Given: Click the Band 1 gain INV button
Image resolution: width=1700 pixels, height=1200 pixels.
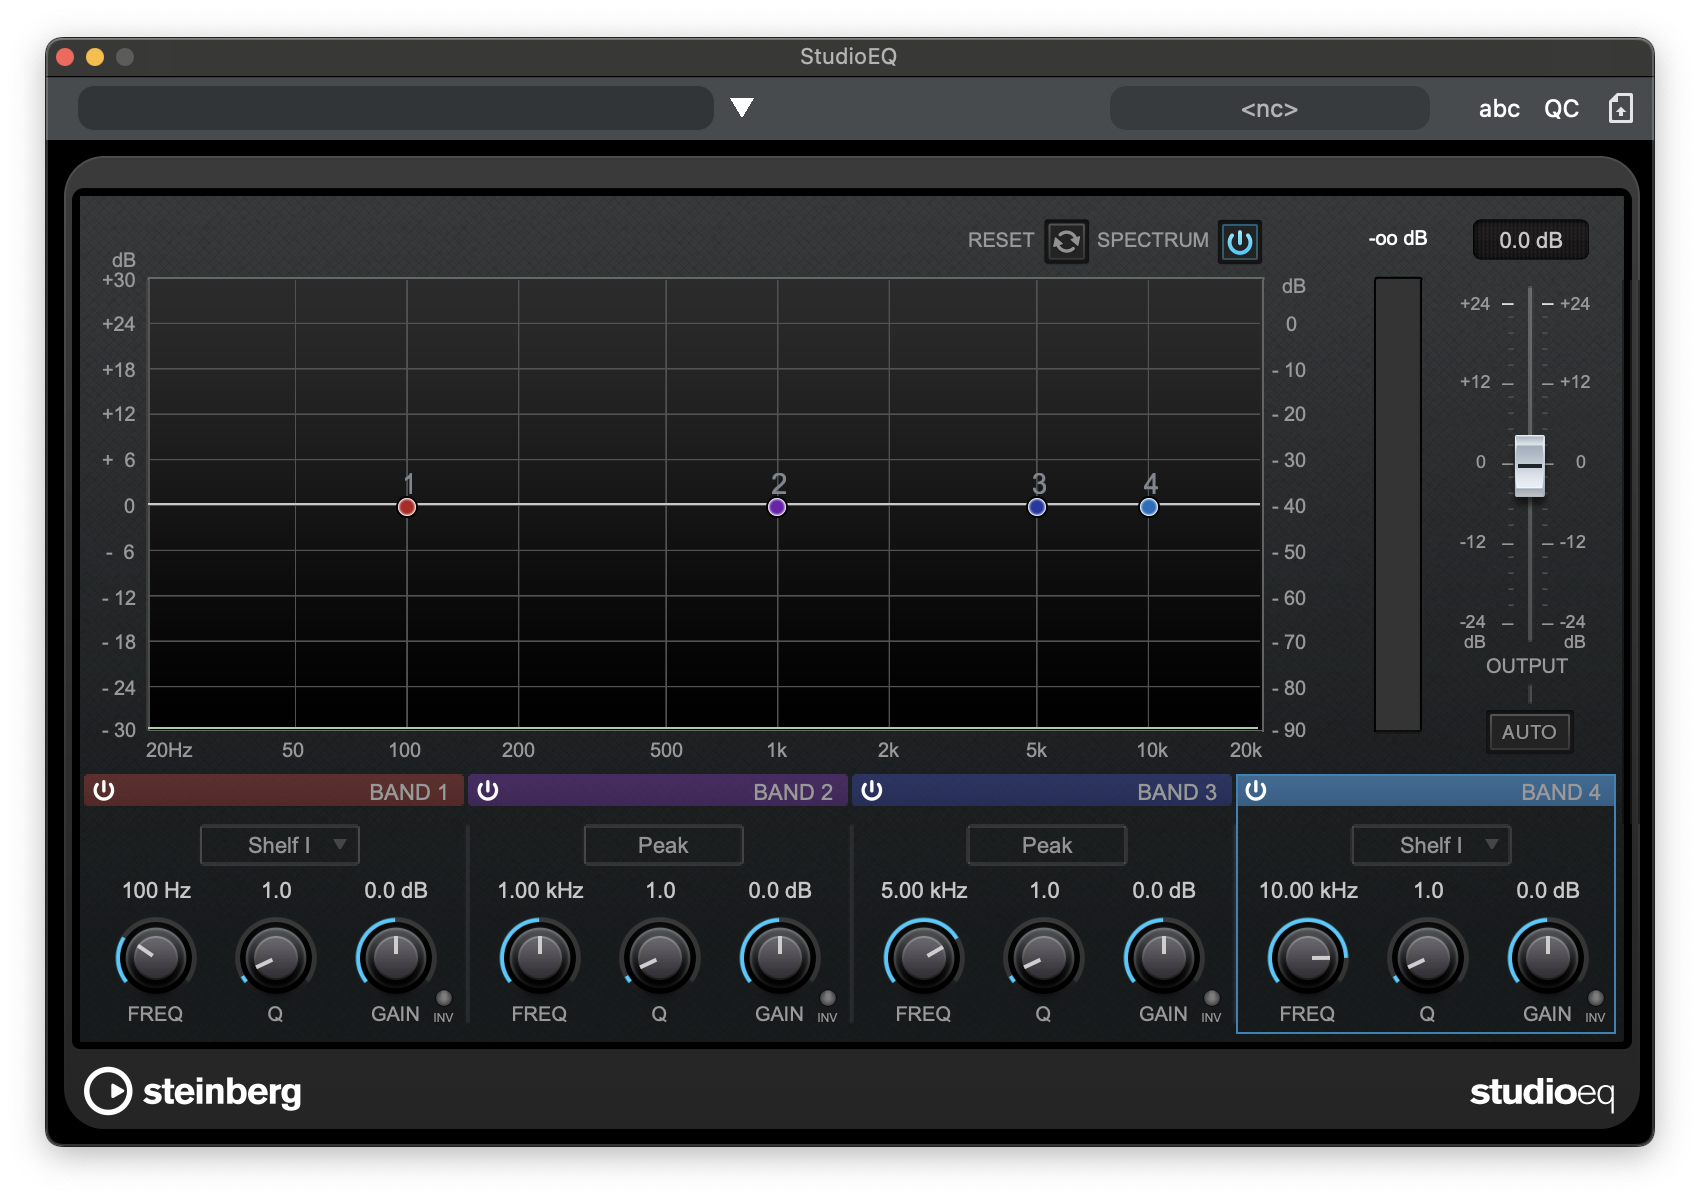Looking at the screenshot, I should tap(444, 998).
